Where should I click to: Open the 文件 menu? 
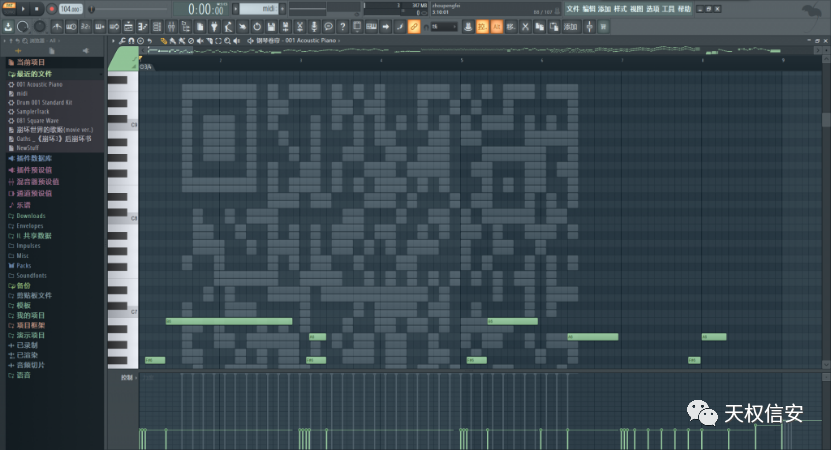pos(572,8)
